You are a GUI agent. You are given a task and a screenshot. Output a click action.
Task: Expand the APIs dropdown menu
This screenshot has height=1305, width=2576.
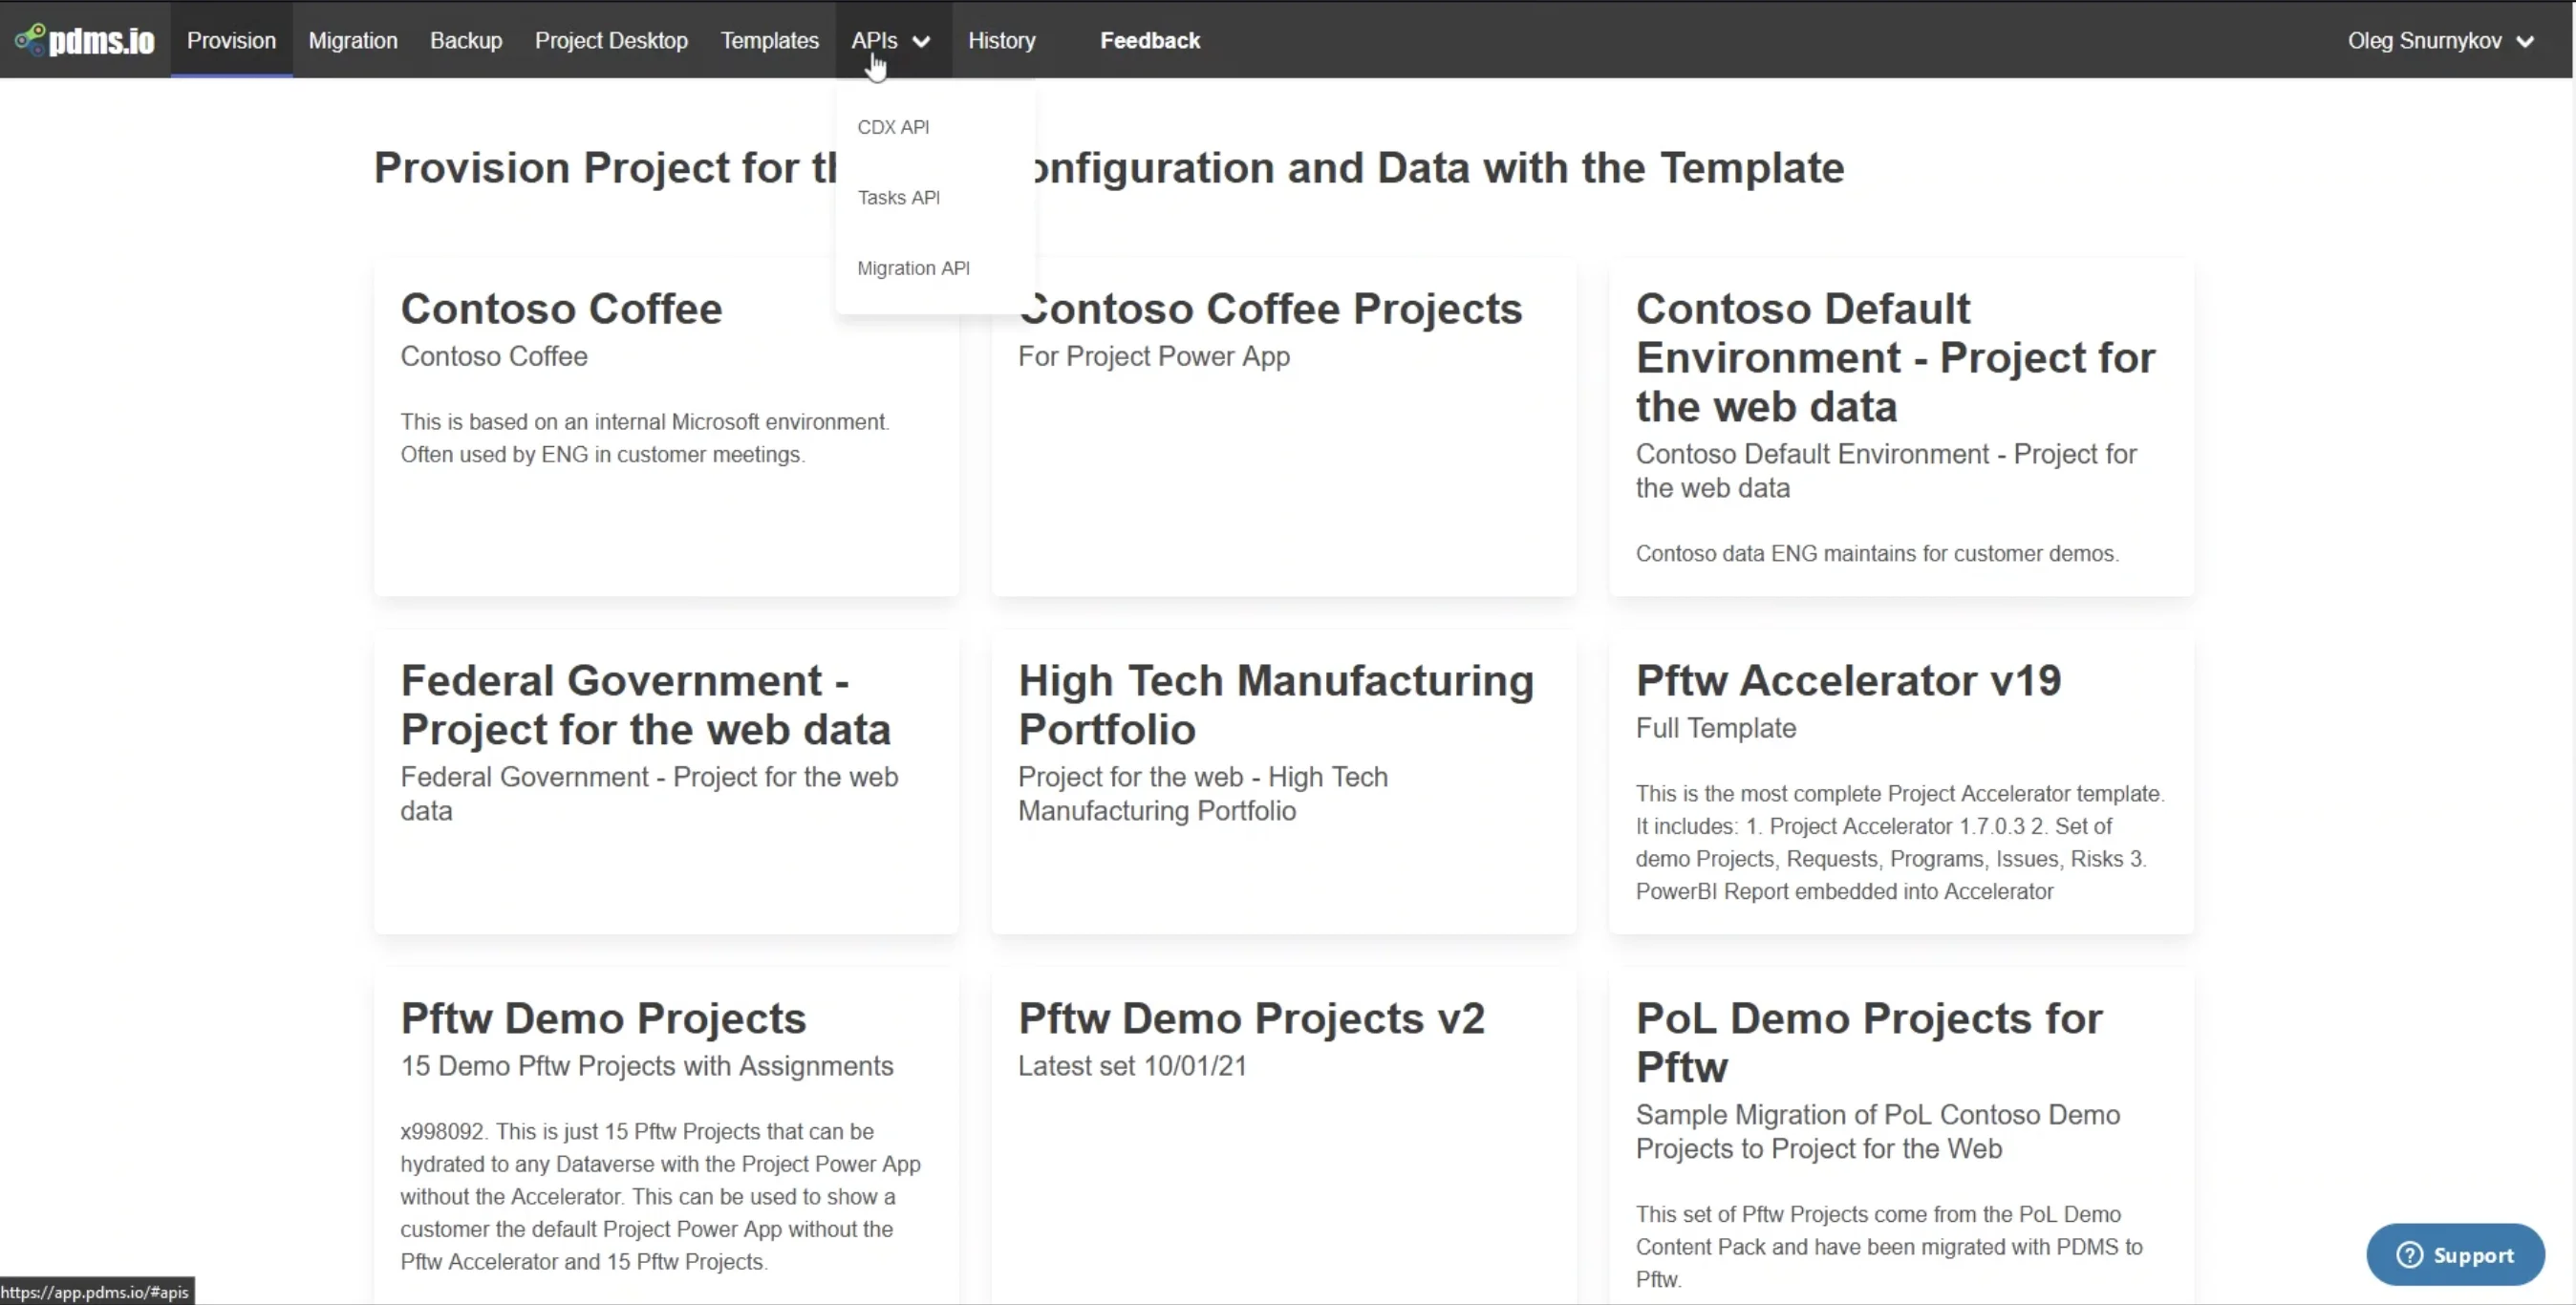pyautogui.click(x=889, y=41)
